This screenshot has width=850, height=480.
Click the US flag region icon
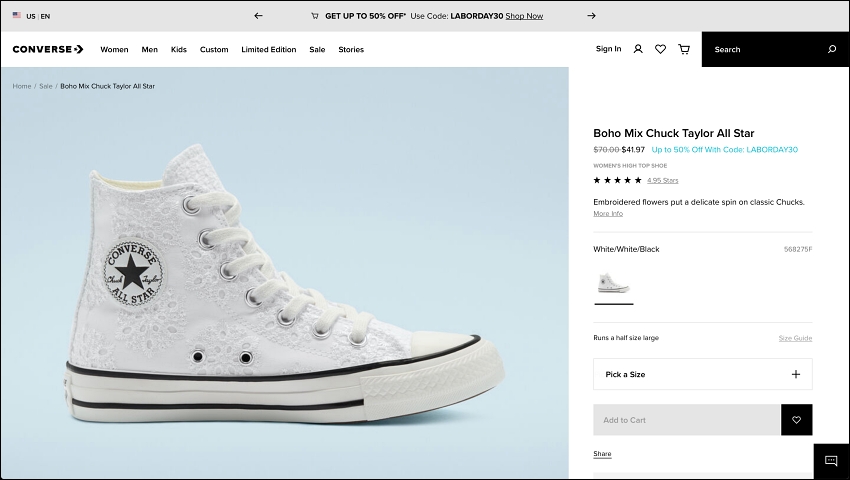tap(17, 16)
